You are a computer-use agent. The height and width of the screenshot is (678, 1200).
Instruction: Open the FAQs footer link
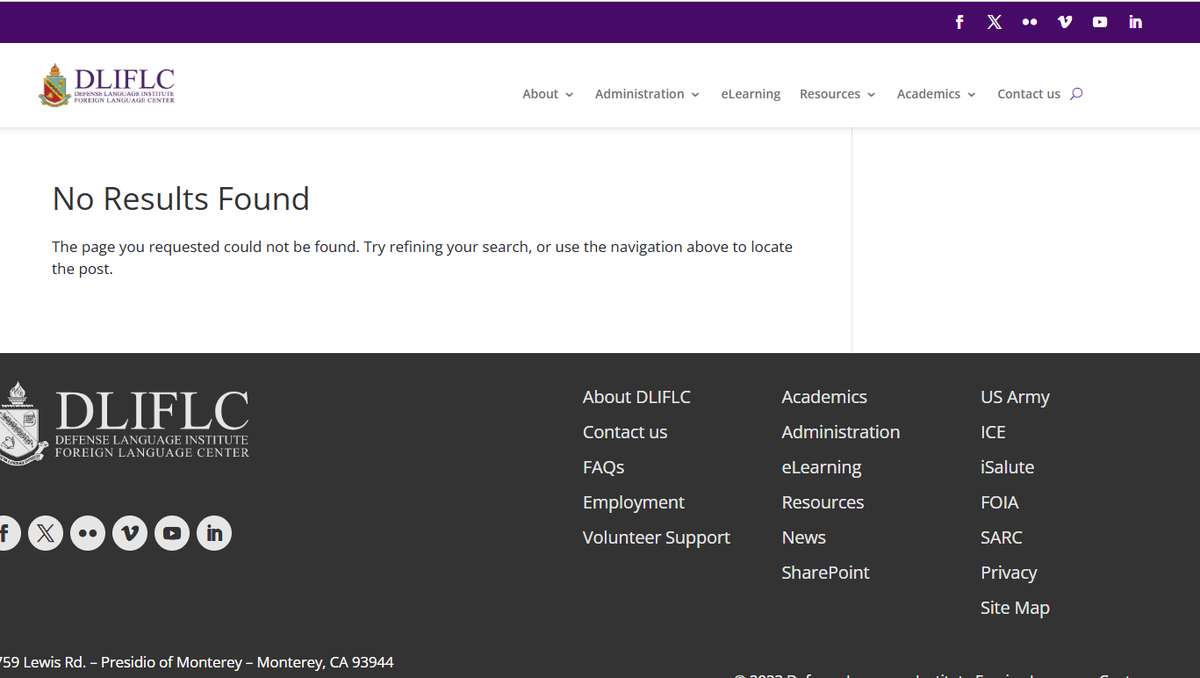pos(603,467)
